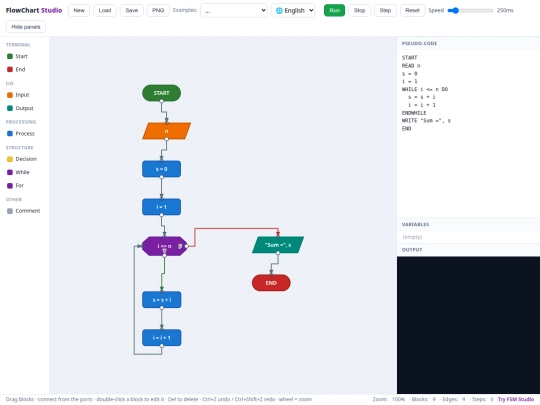Adjust the Speed slider handle
This screenshot has height=405, width=540.
455,10
